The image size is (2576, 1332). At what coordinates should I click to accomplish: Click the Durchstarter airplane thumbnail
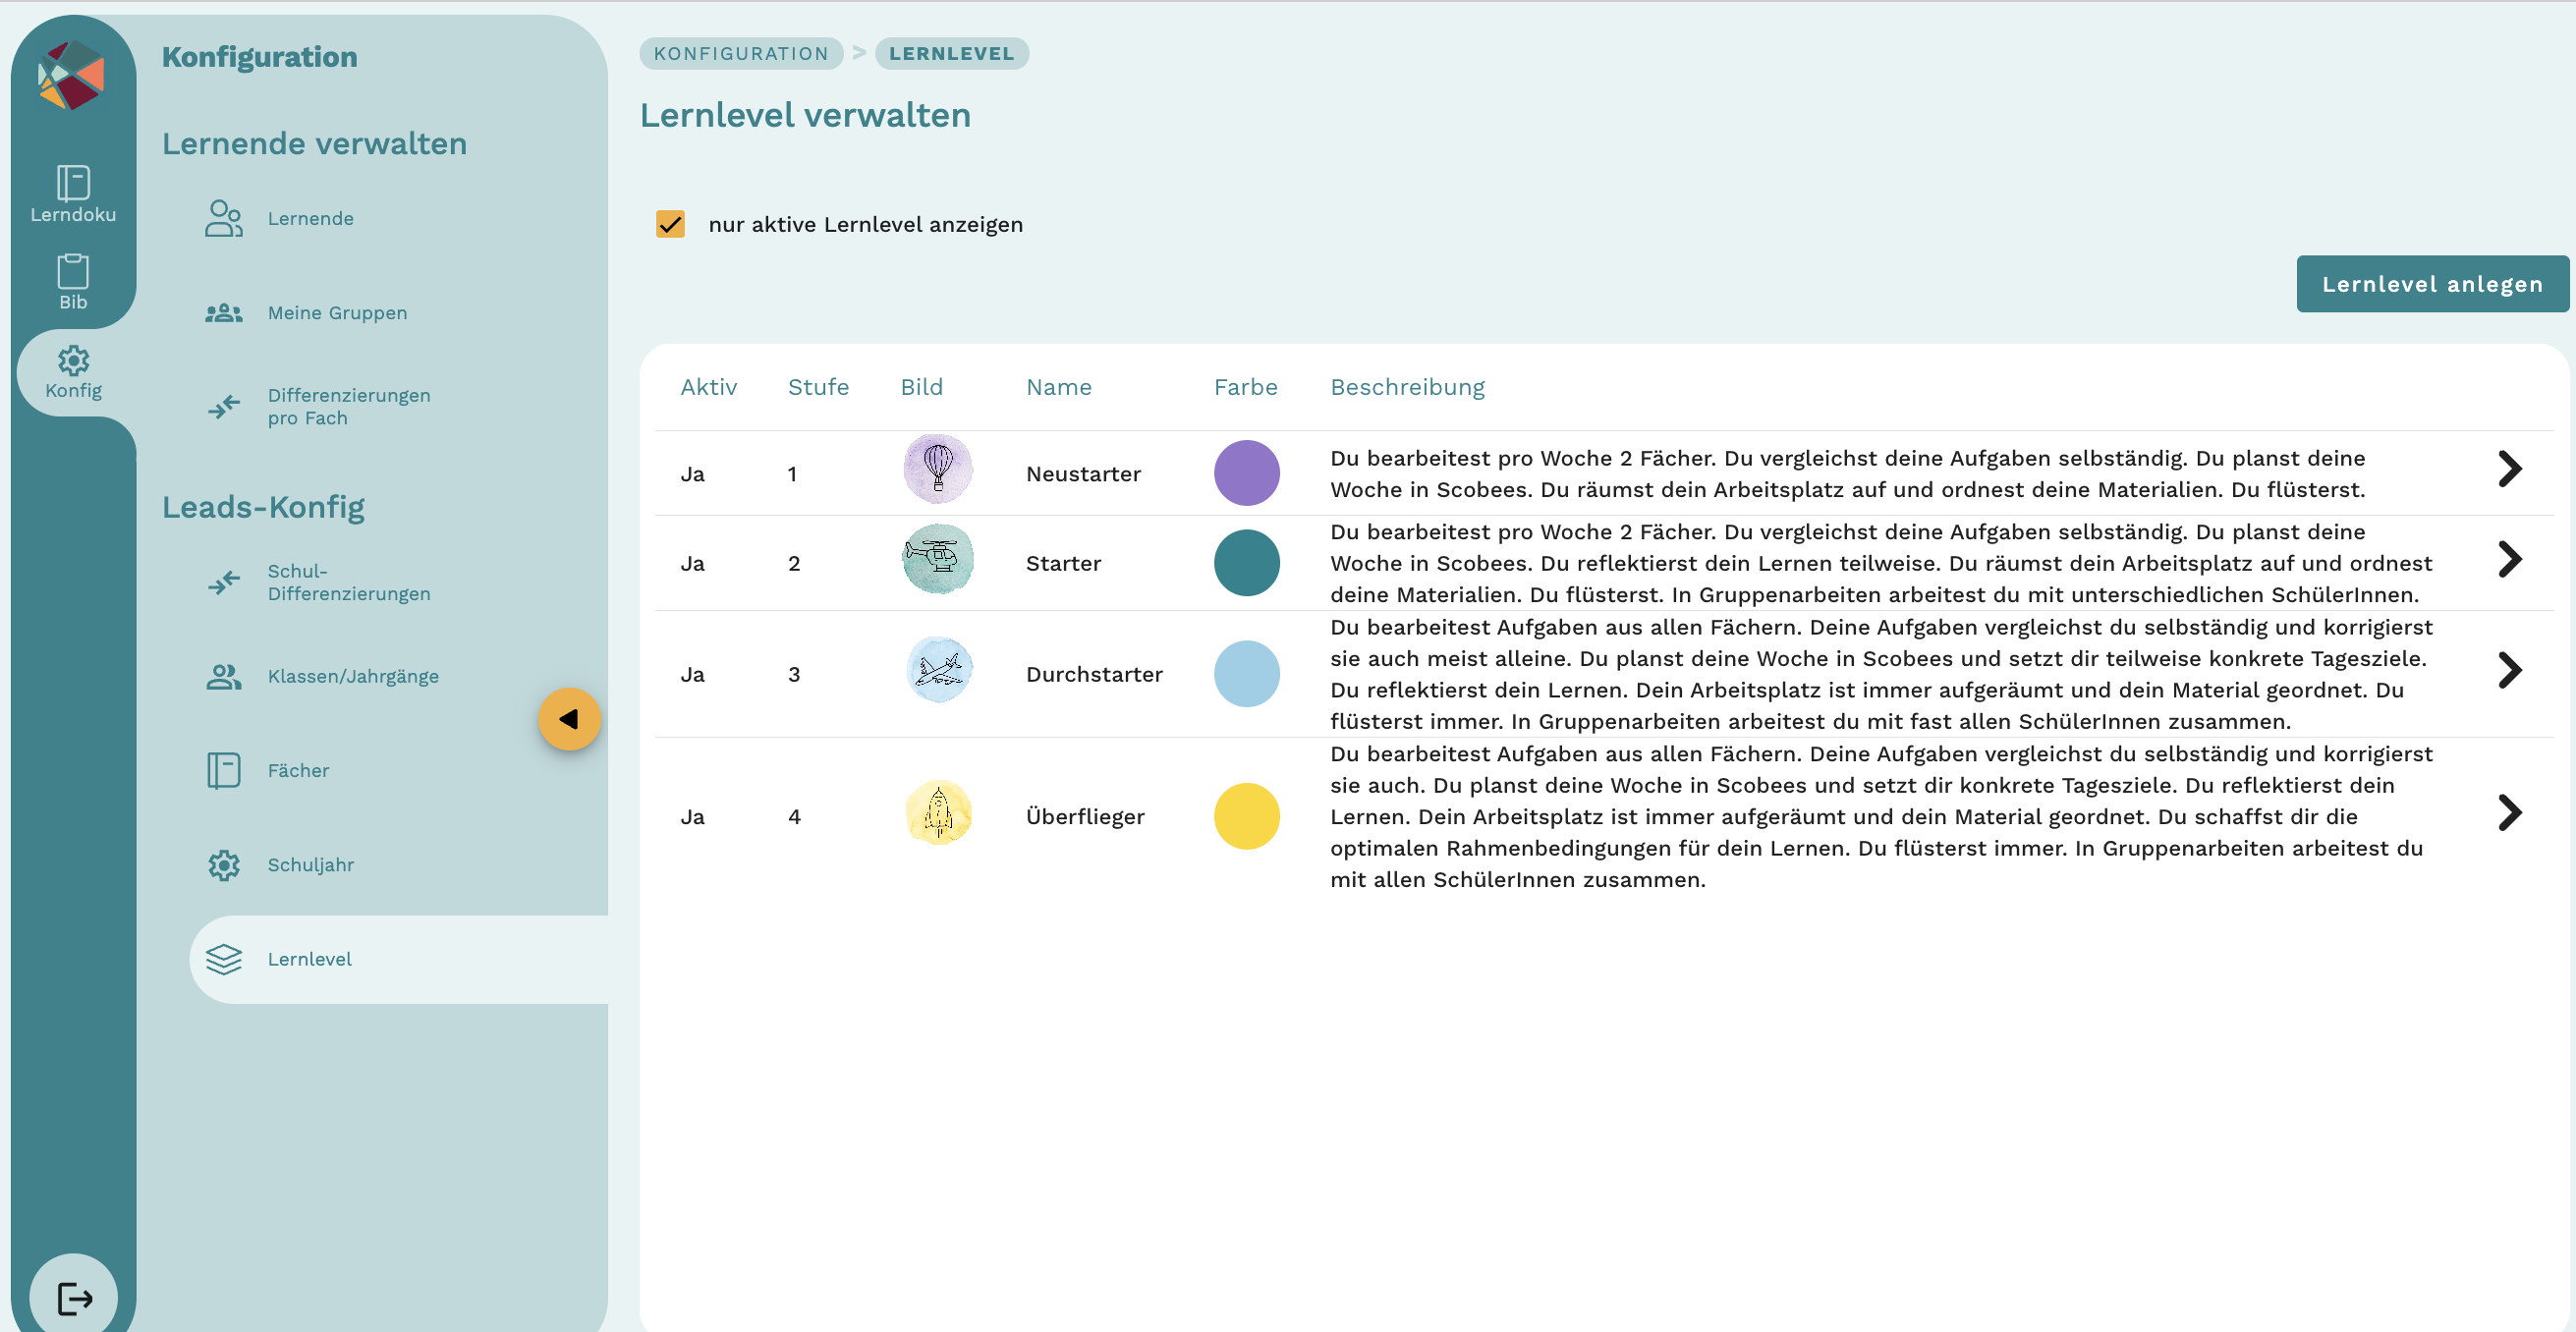(x=938, y=670)
